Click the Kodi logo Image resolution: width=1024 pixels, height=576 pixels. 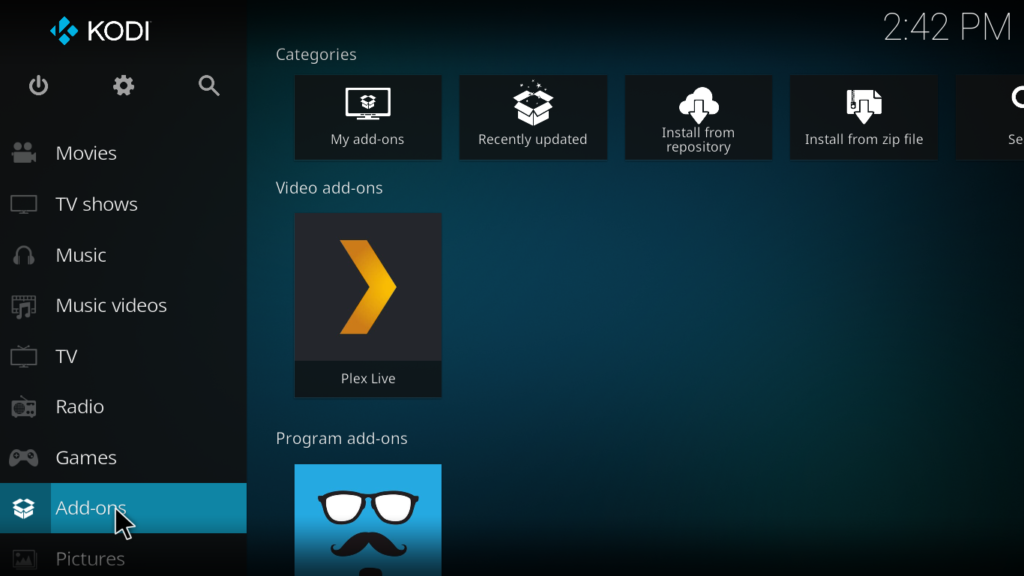(x=100, y=31)
